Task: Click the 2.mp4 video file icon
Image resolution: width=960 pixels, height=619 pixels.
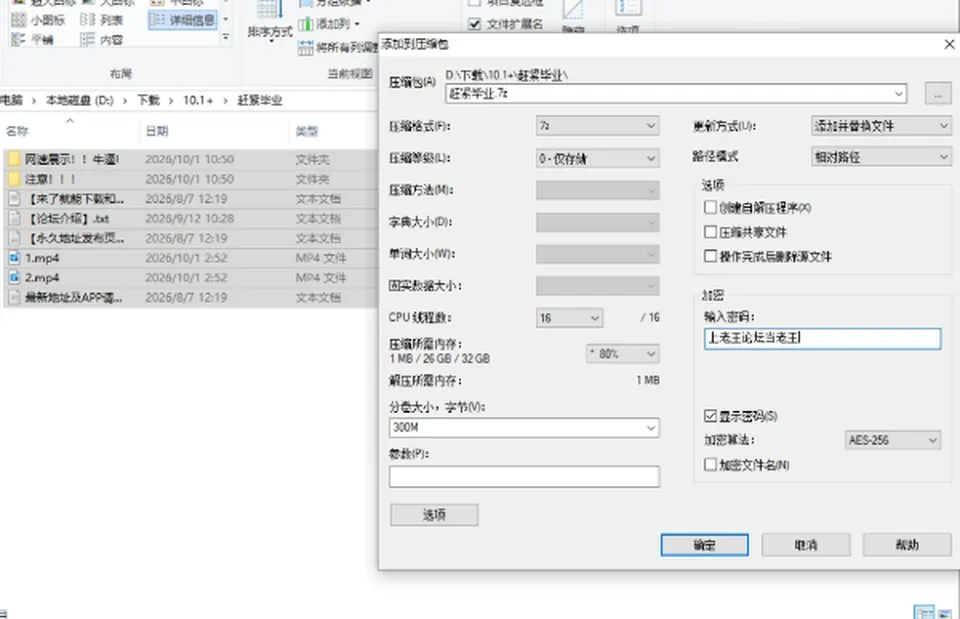Action: pos(13,277)
